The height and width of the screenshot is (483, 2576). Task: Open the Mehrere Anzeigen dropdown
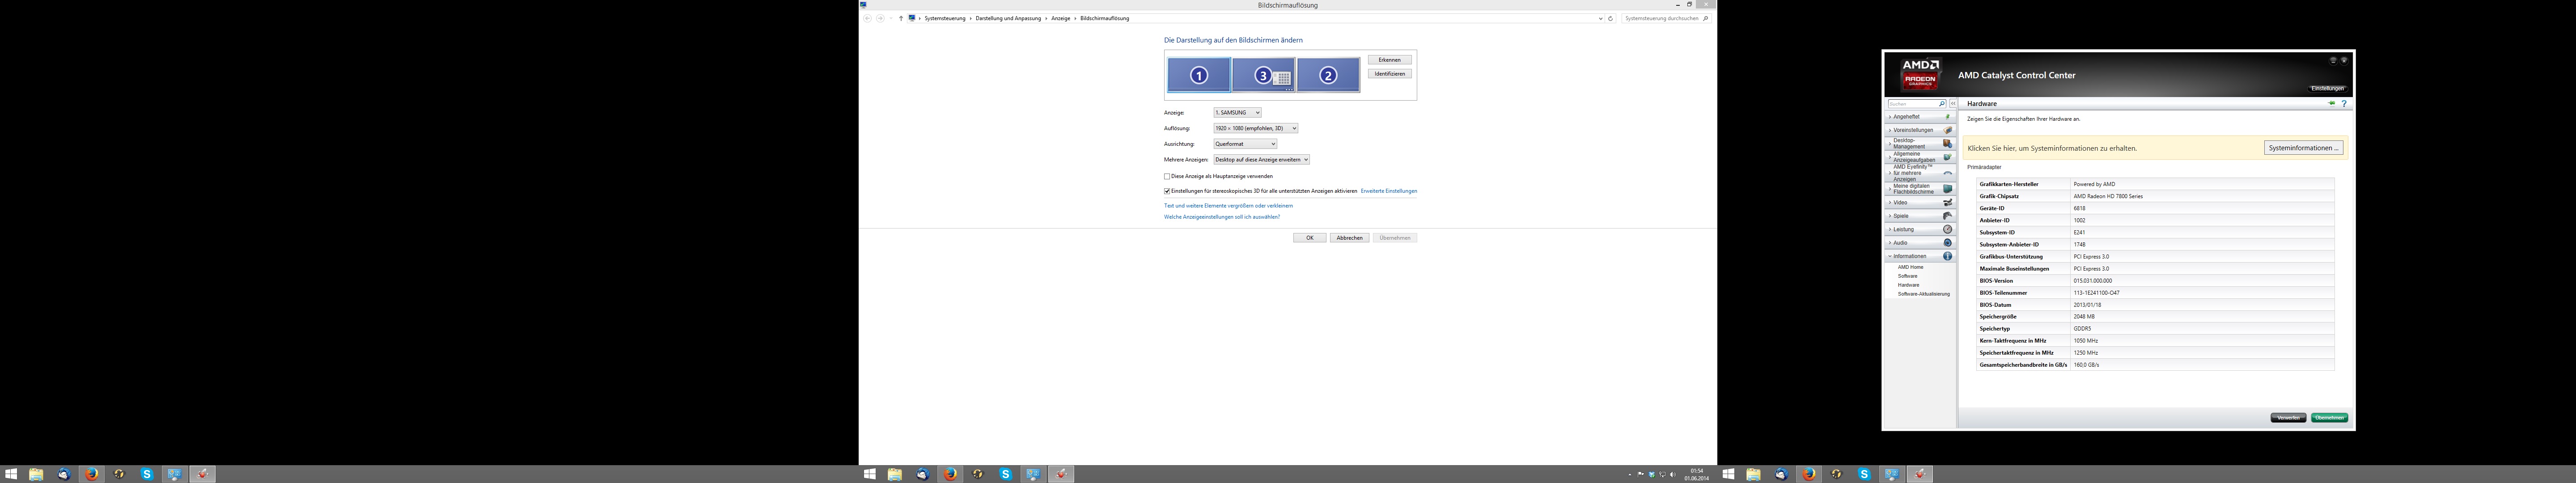coord(1261,160)
